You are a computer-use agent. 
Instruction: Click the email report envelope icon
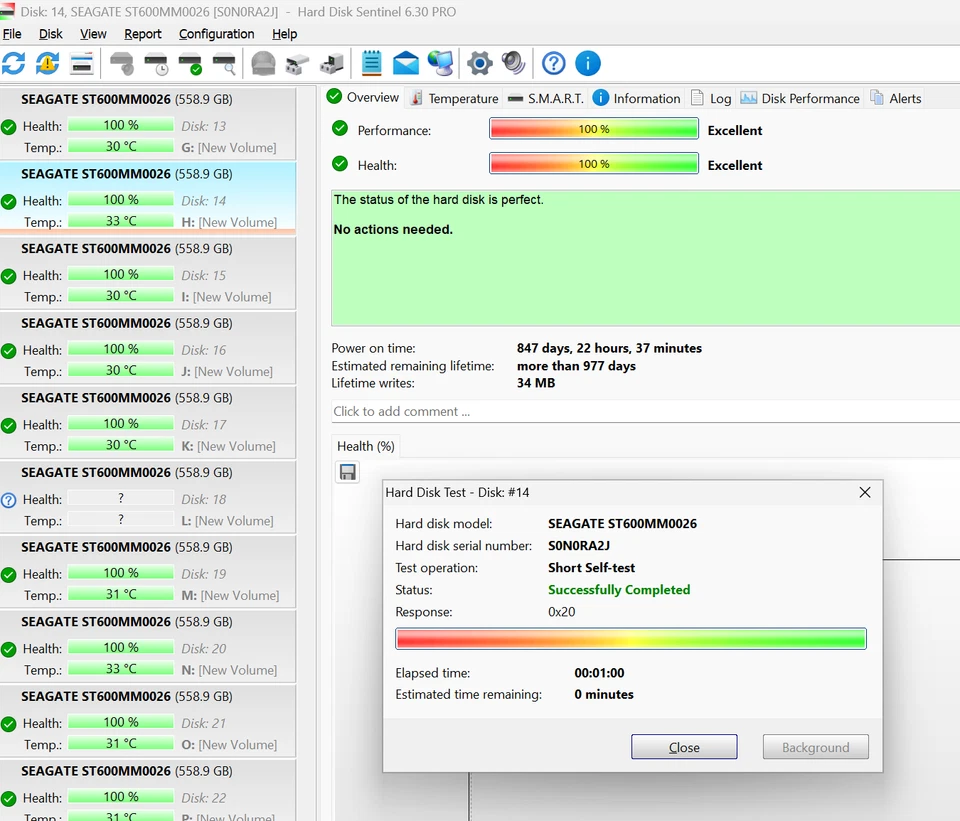tap(405, 62)
